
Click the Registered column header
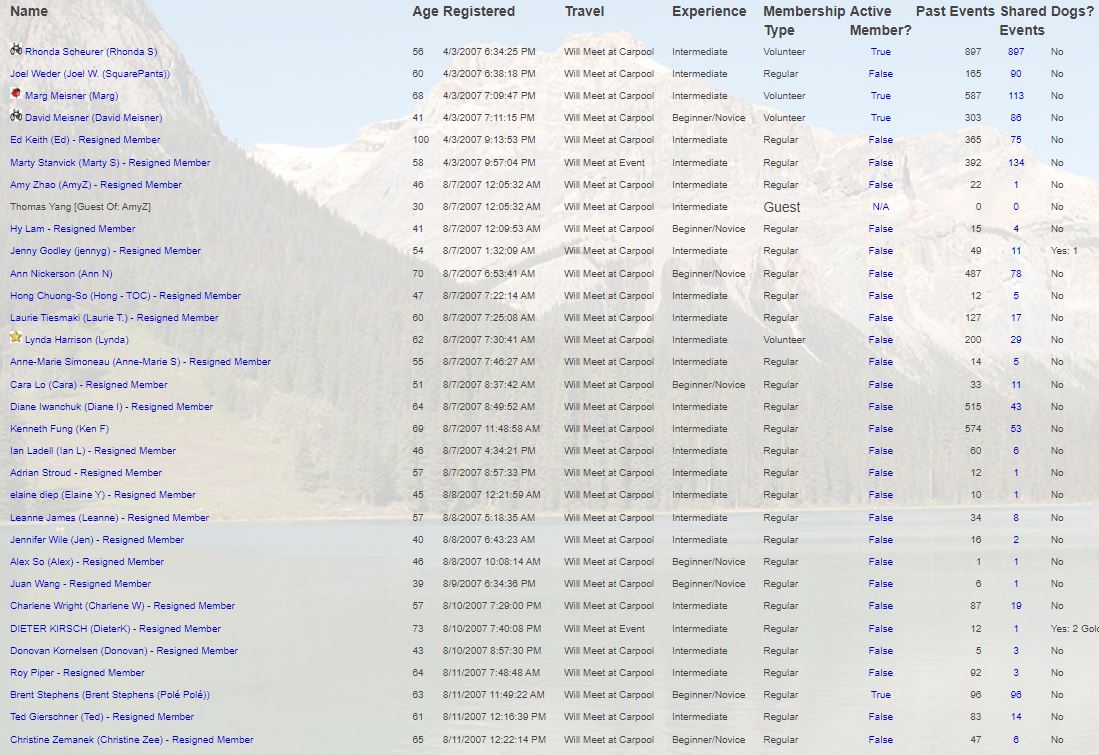[479, 12]
